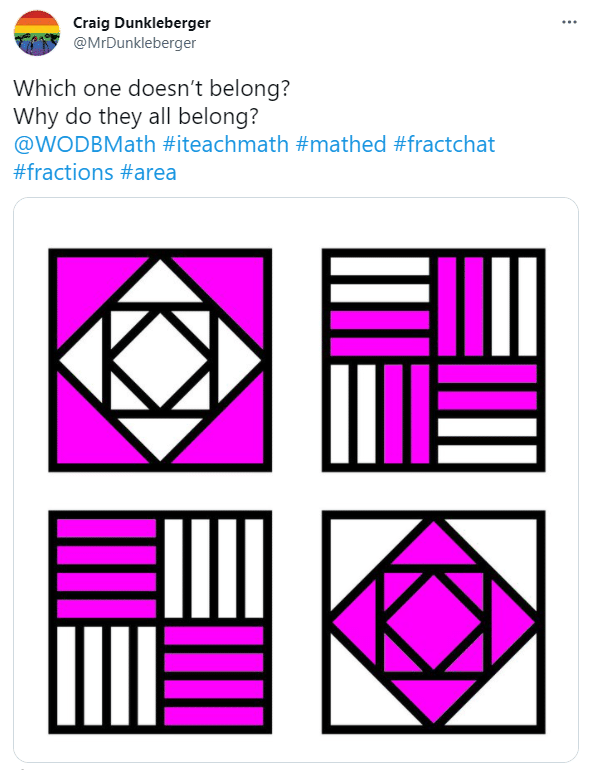Image resolution: width=592 pixels, height=770 pixels.
Task: Open the #iteachmath hashtag
Action: (x=226, y=144)
